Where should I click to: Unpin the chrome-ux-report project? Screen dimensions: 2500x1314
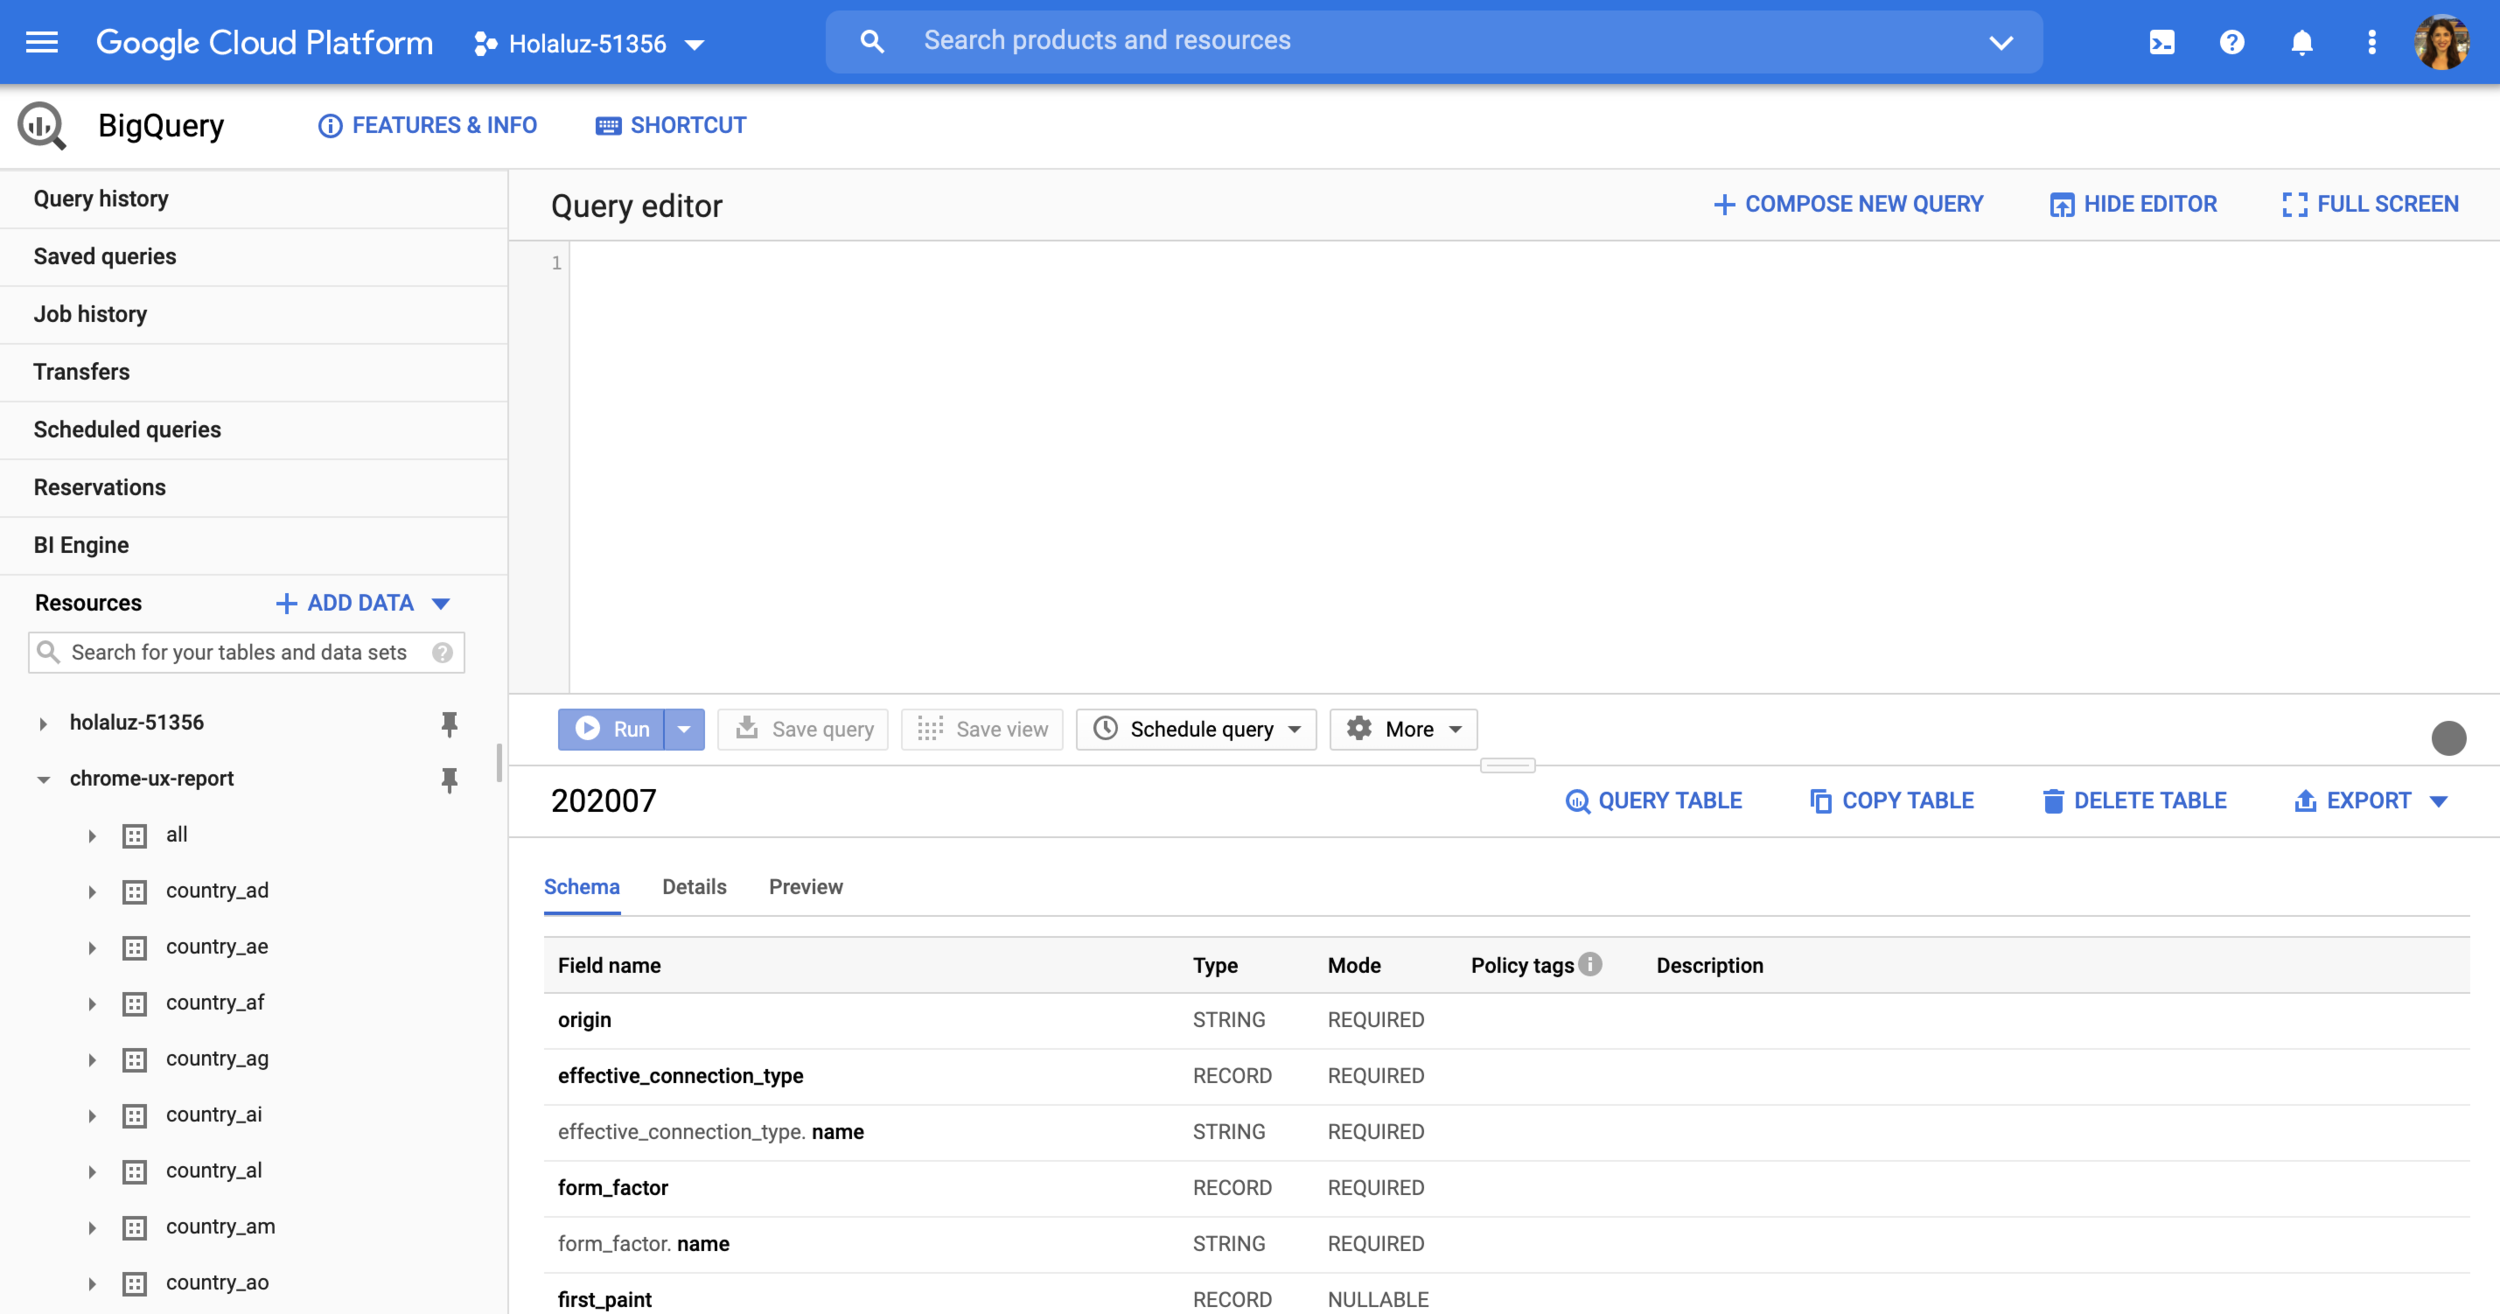tap(449, 779)
